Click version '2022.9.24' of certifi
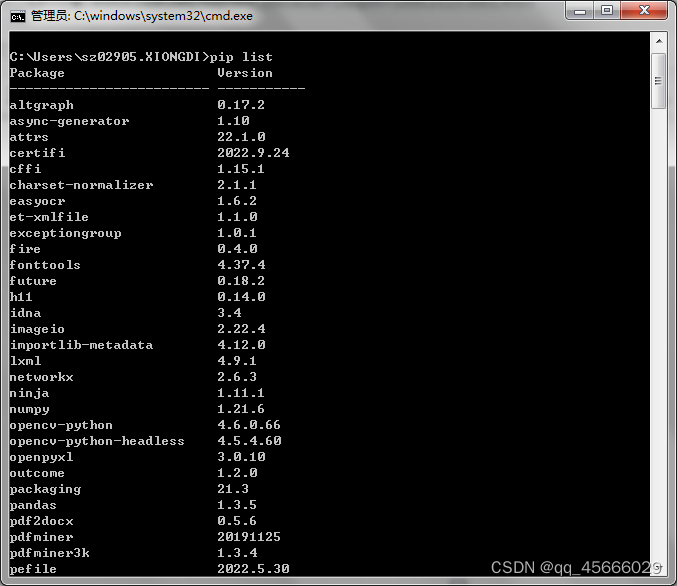 [253, 153]
